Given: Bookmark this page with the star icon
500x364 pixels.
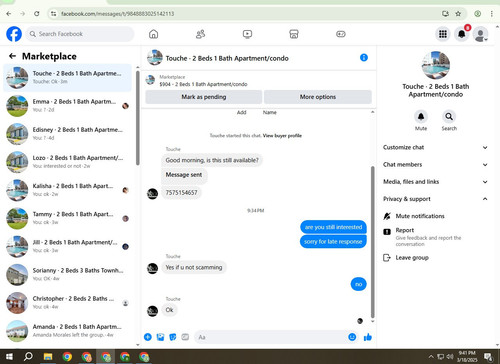Looking at the screenshot, I should [458, 14].
